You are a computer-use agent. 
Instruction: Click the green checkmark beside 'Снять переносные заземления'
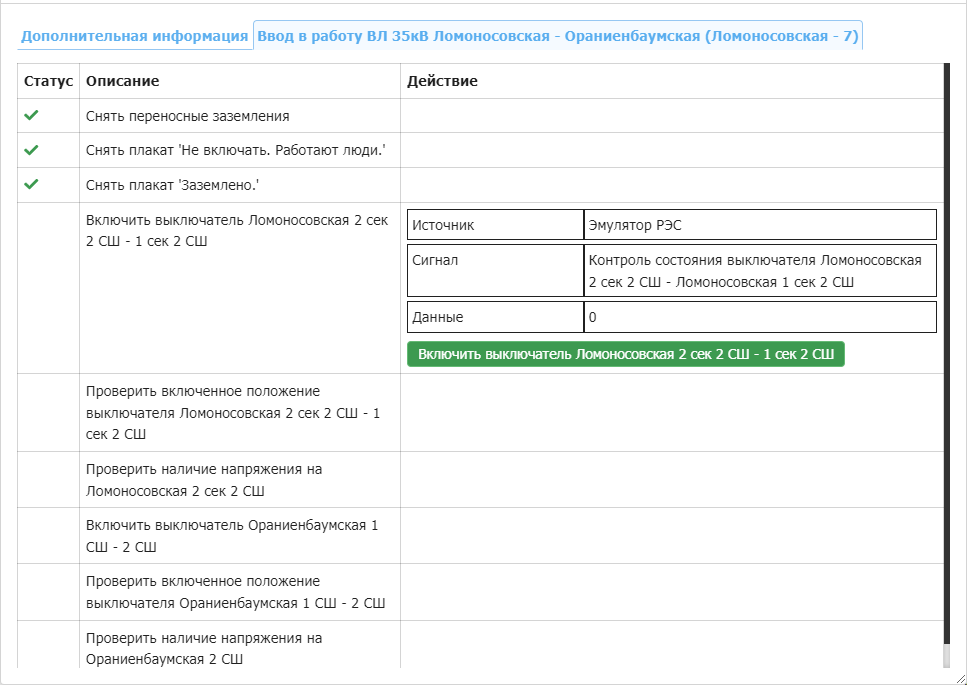coord(31,115)
